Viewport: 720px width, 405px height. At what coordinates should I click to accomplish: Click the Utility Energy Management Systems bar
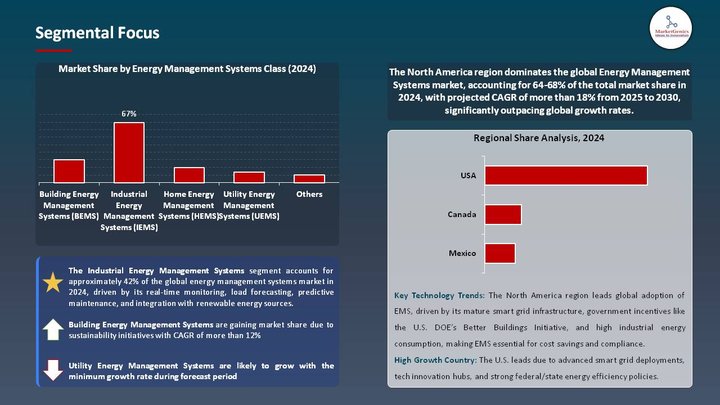point(249,177)
